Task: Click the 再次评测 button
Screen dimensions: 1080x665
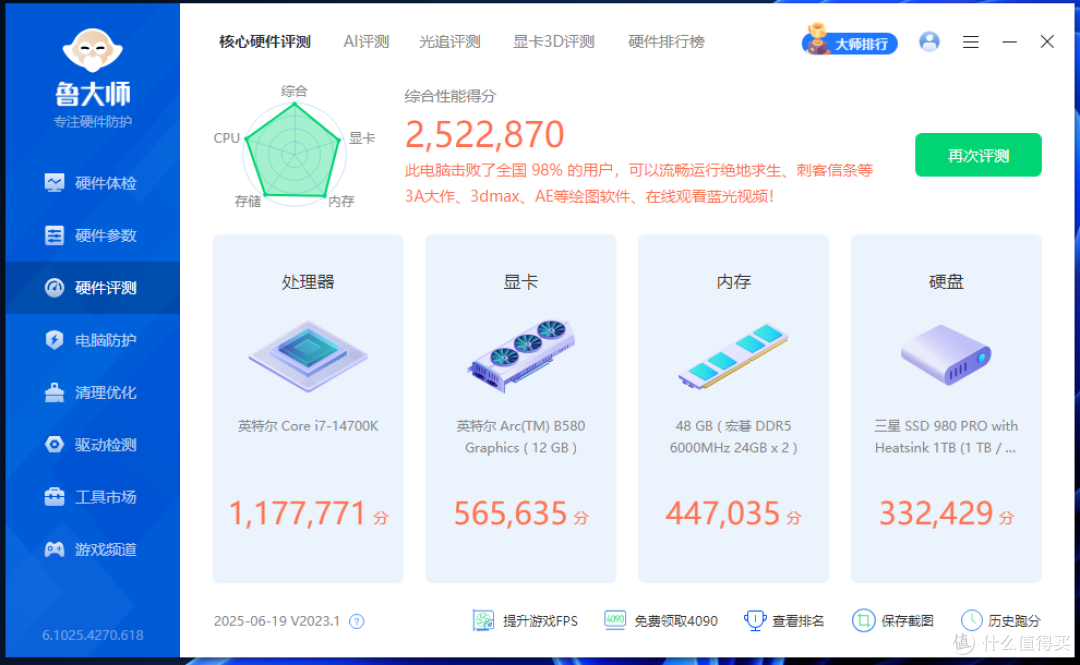Action: 978,155
